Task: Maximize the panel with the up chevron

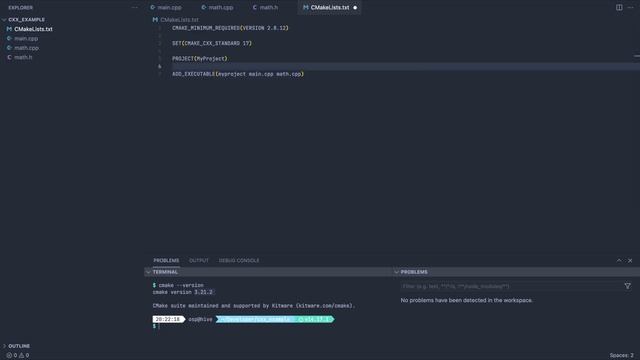Action: pyautogui.click(x=619, y=260)
